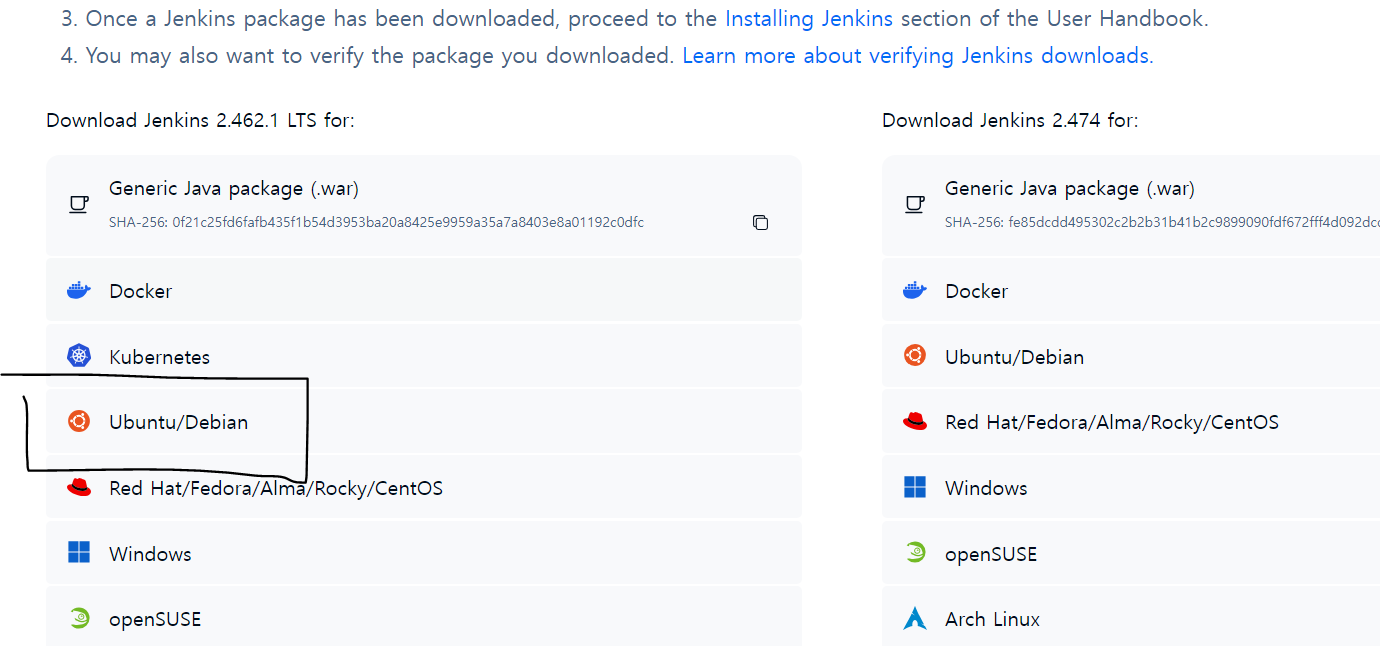Open the Docker download for Jenkins 2.462.1 LTS
The image size is (1380, 646).
coord(424,291)
